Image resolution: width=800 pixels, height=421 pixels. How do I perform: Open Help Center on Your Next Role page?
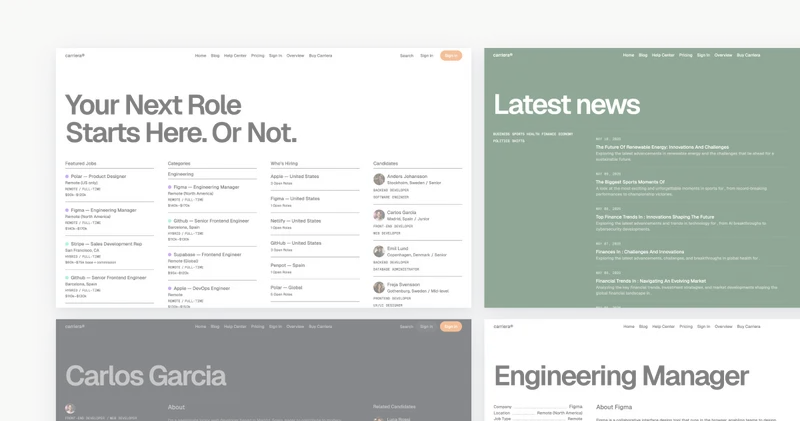point(235,56)
